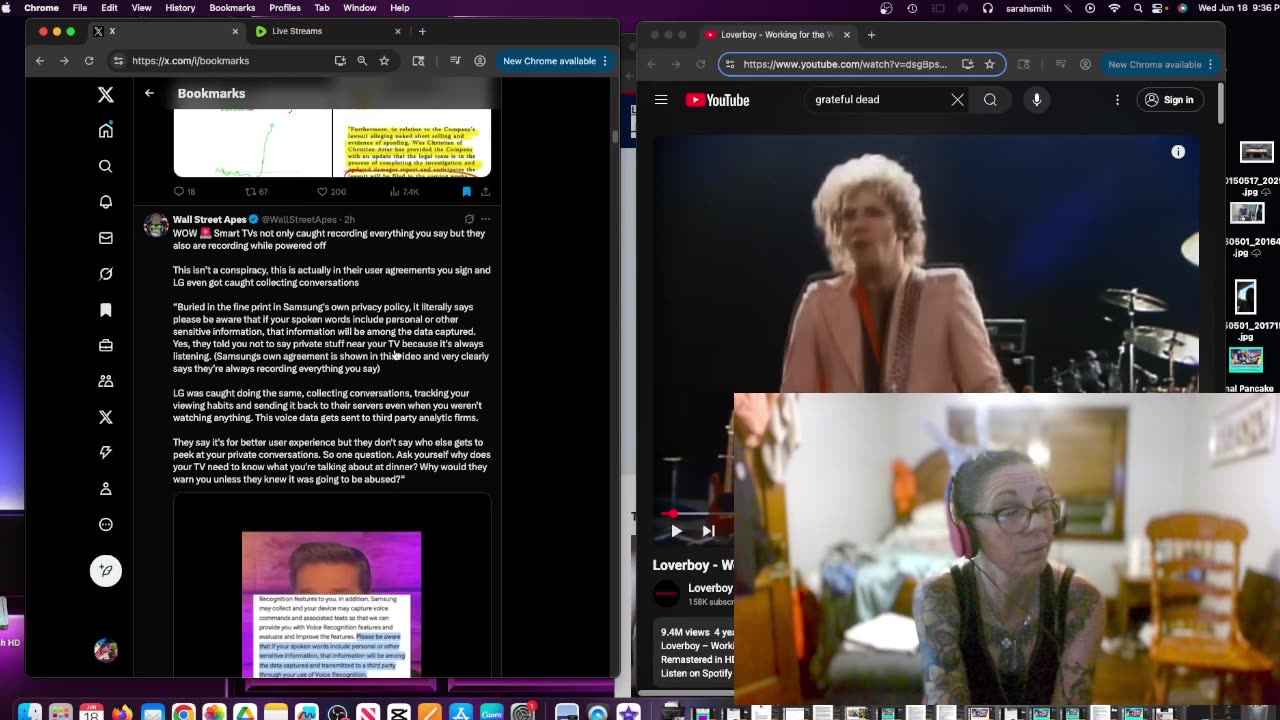
Task: Click the Wi-Fi status icon
Action: pos(1114,8)
